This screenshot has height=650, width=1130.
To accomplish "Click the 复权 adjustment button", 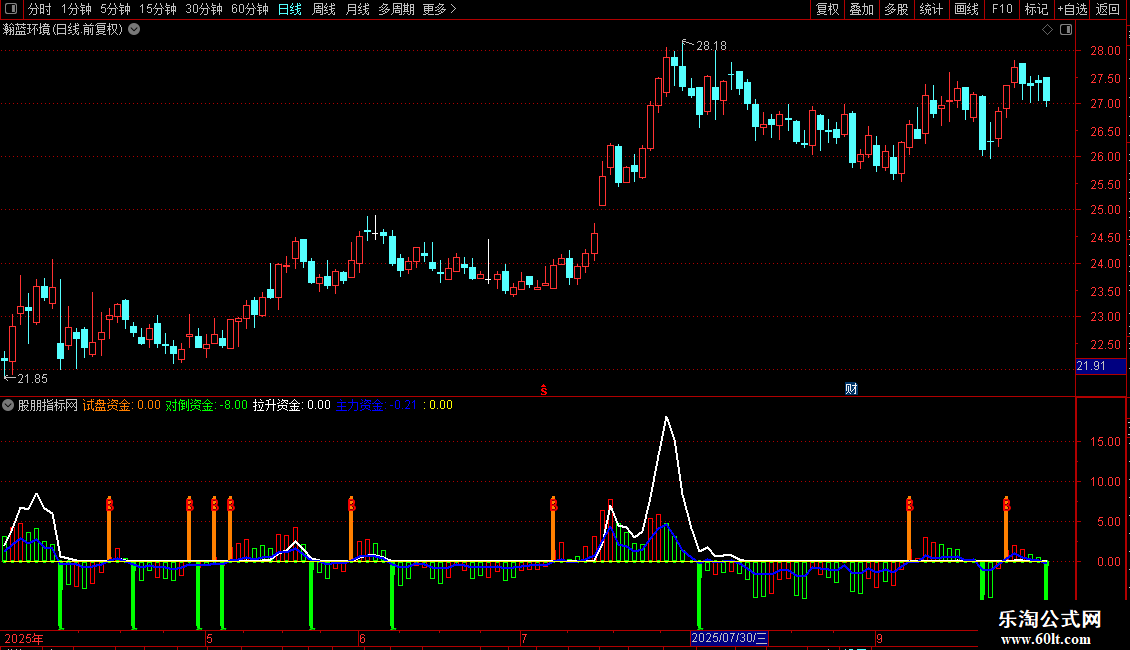I will pyautogui.click(x=827, y=9).
